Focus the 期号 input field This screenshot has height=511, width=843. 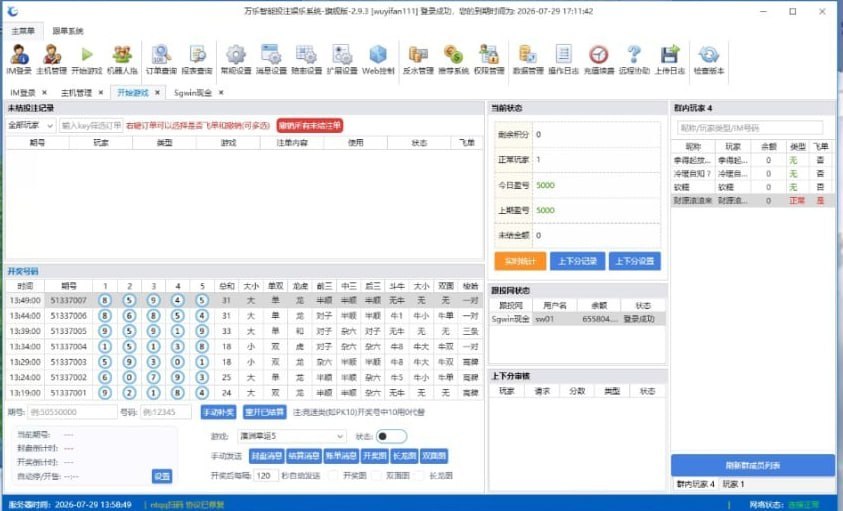click(72, 412)
